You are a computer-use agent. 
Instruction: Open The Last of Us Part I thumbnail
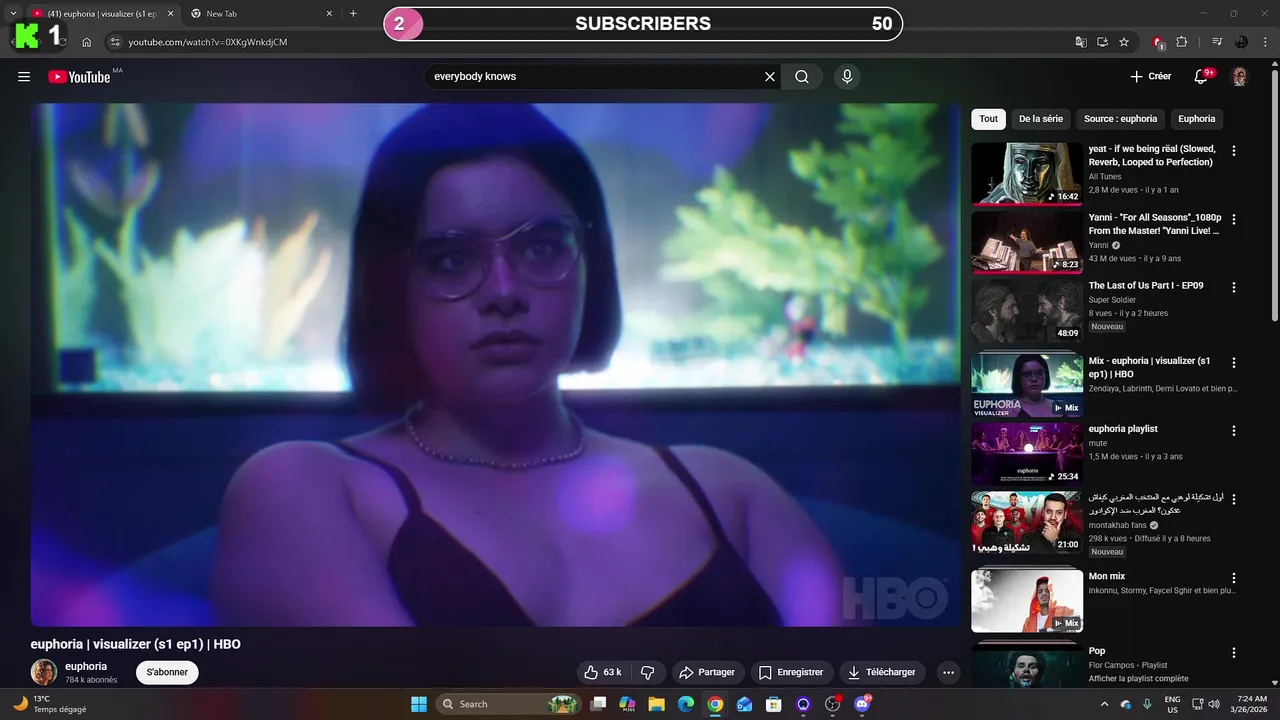(x=1027, y=311)
